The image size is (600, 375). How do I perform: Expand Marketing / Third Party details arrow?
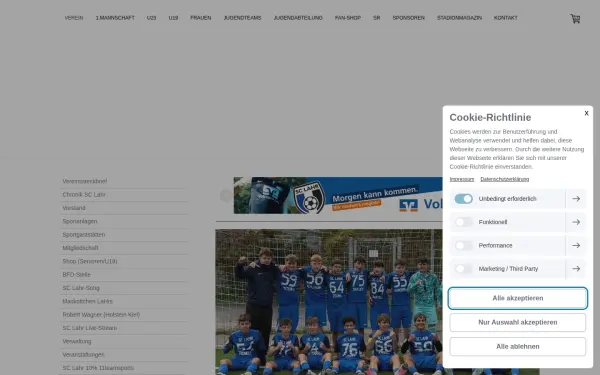[576, 269]
